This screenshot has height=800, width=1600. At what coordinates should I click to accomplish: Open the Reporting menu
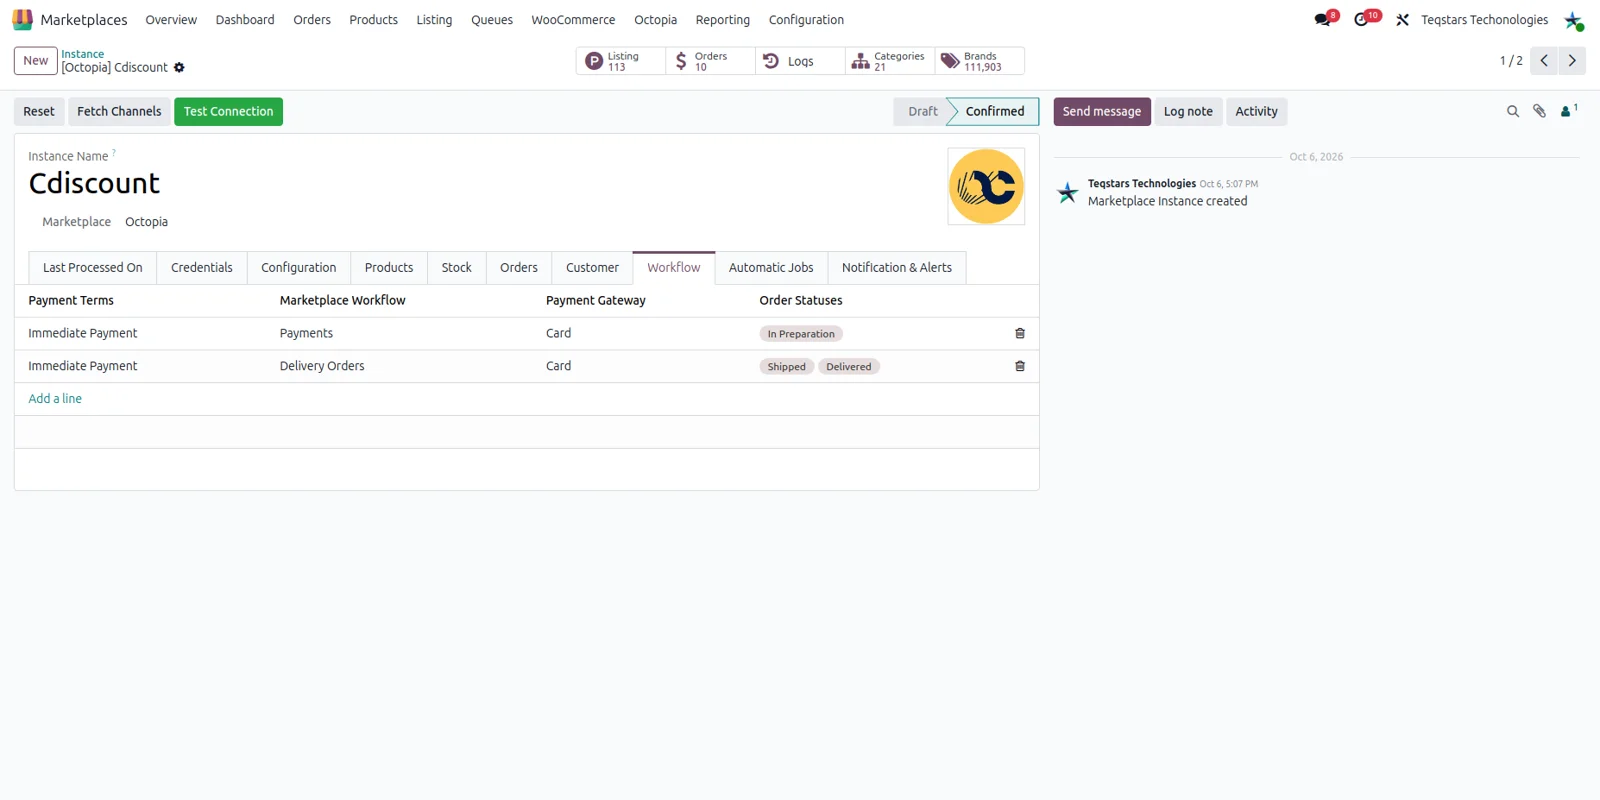pos(723,20)
